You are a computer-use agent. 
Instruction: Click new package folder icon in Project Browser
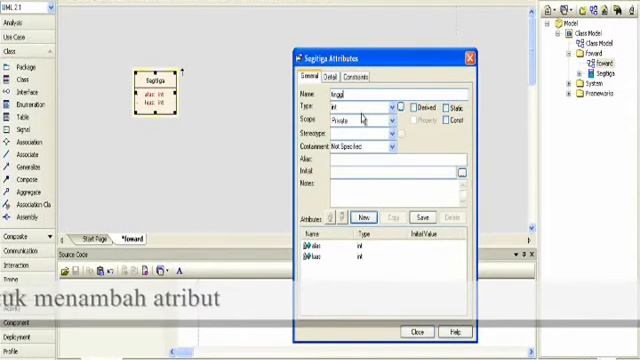pyautogui.click(x=582, y=11)
